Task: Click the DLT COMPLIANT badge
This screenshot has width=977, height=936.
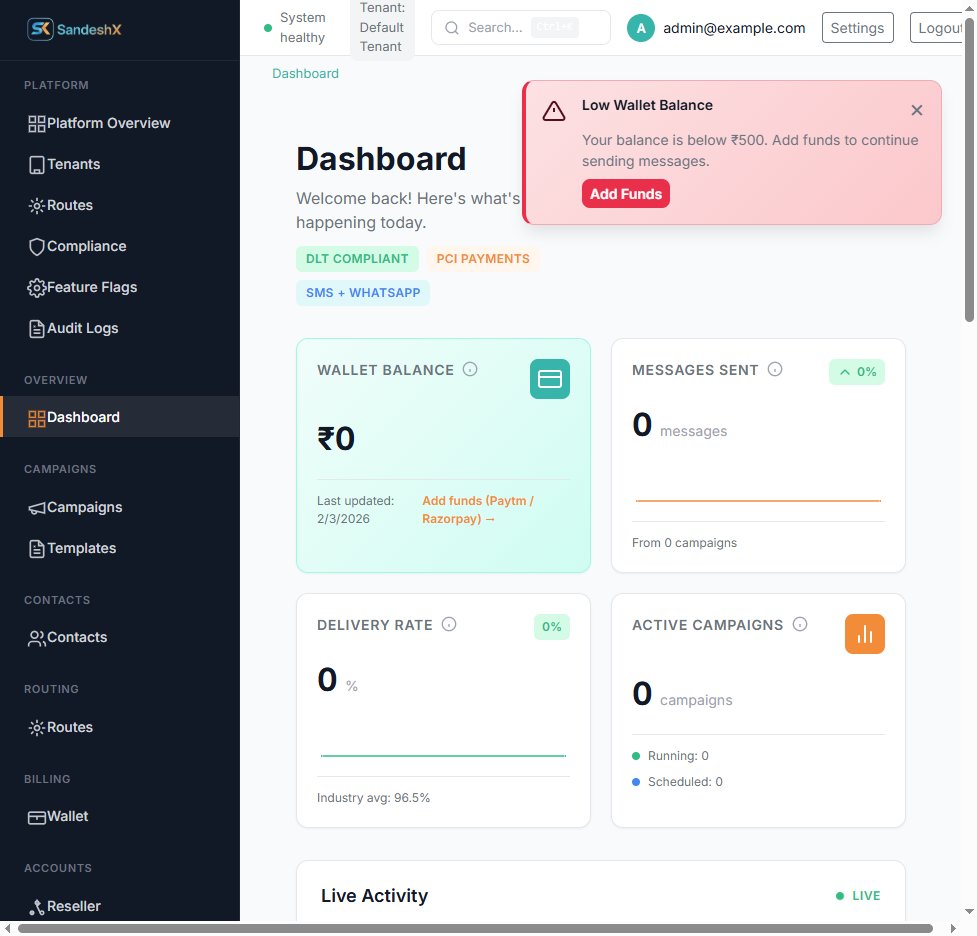Action: (357, 259)
